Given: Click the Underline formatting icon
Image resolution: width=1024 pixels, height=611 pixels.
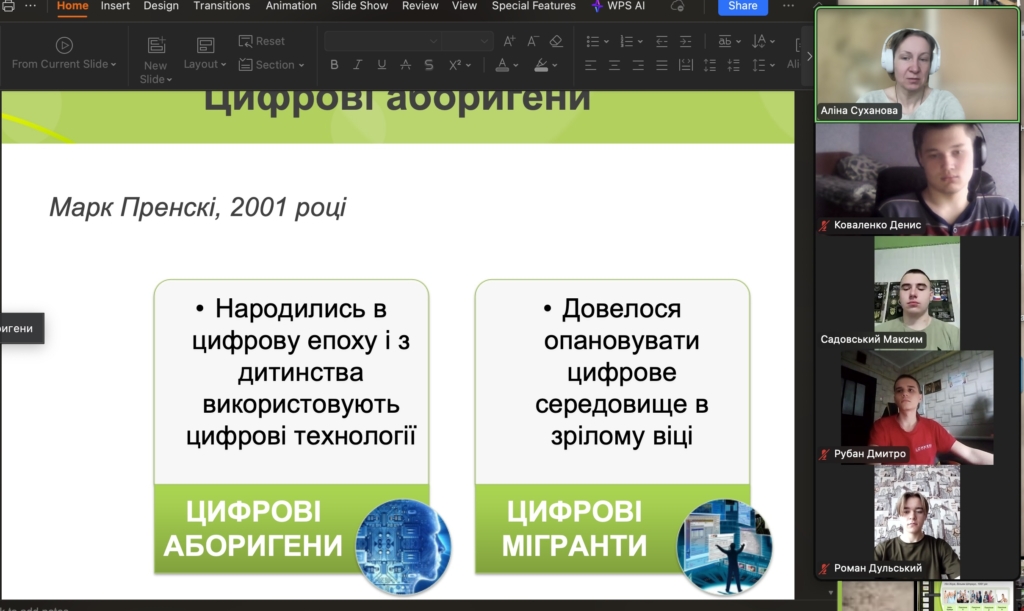Looking at the screenshot, I should coord(381,65).
